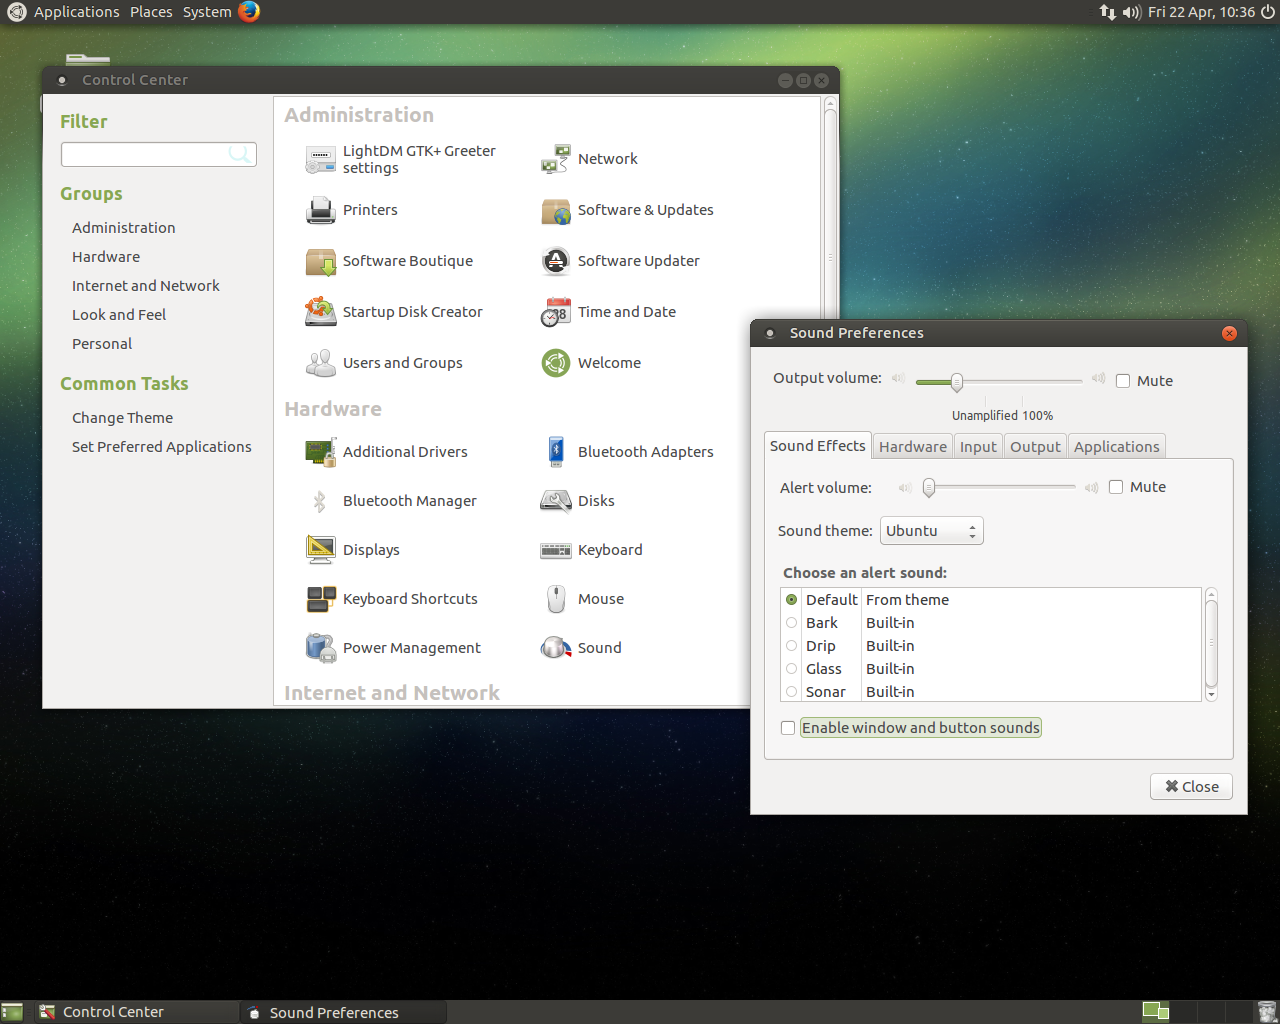Select the Bark alert sound radio button
The image size is (1280, 1024).
point(792,623)
